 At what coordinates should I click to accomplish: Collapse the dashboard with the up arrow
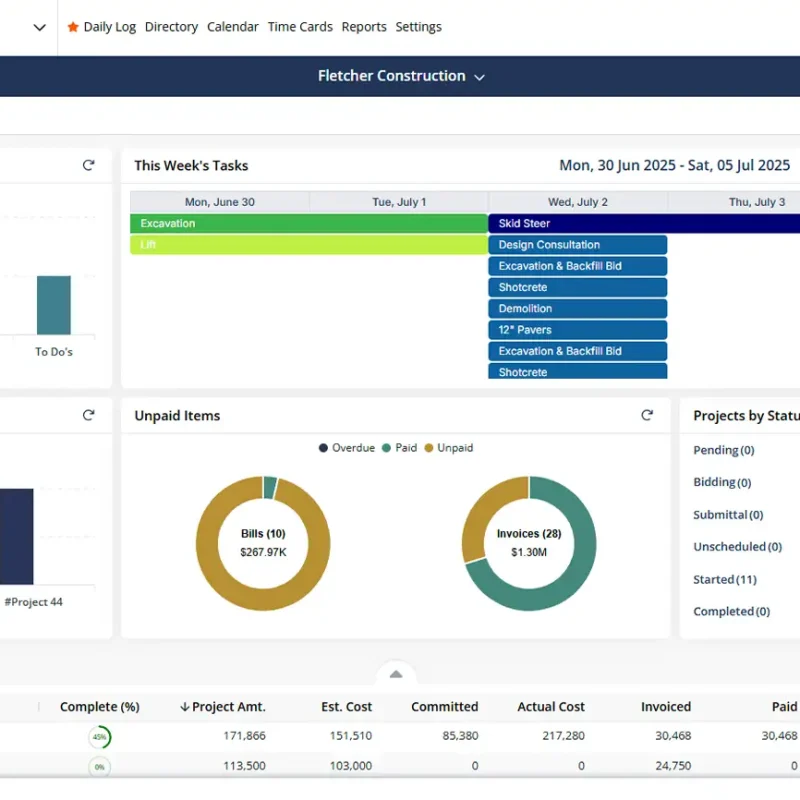tap(396, 674)
